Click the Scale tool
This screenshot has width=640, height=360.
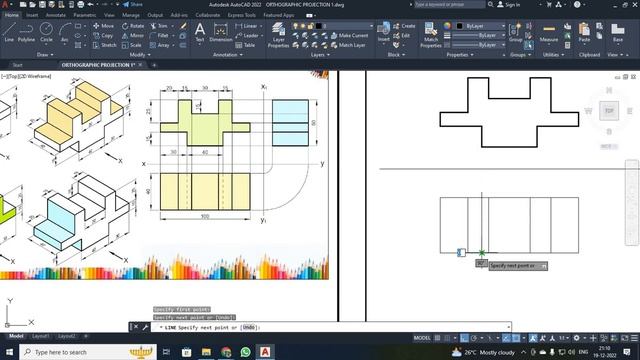(131, 45)
